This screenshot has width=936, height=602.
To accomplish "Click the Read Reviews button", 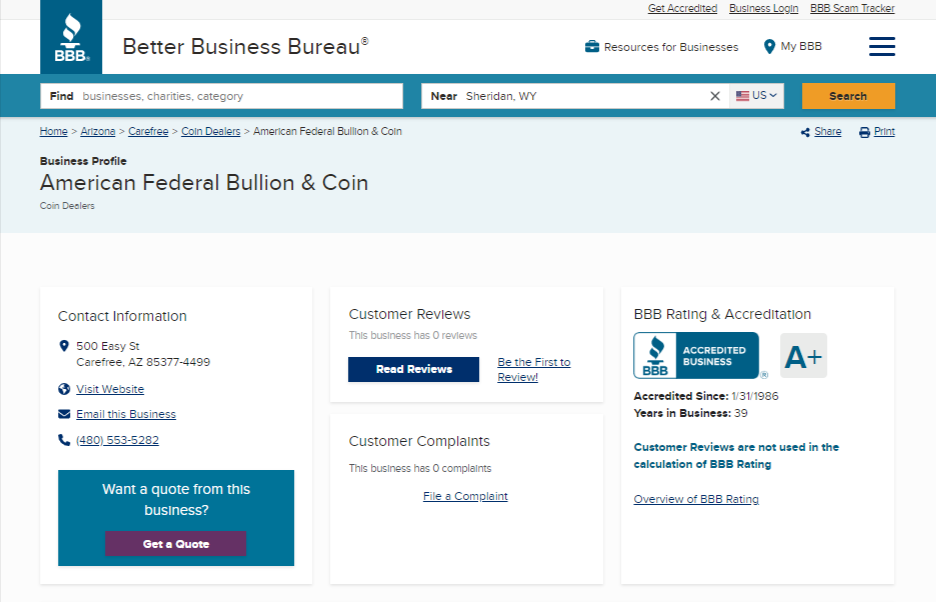I will (414, 369).
